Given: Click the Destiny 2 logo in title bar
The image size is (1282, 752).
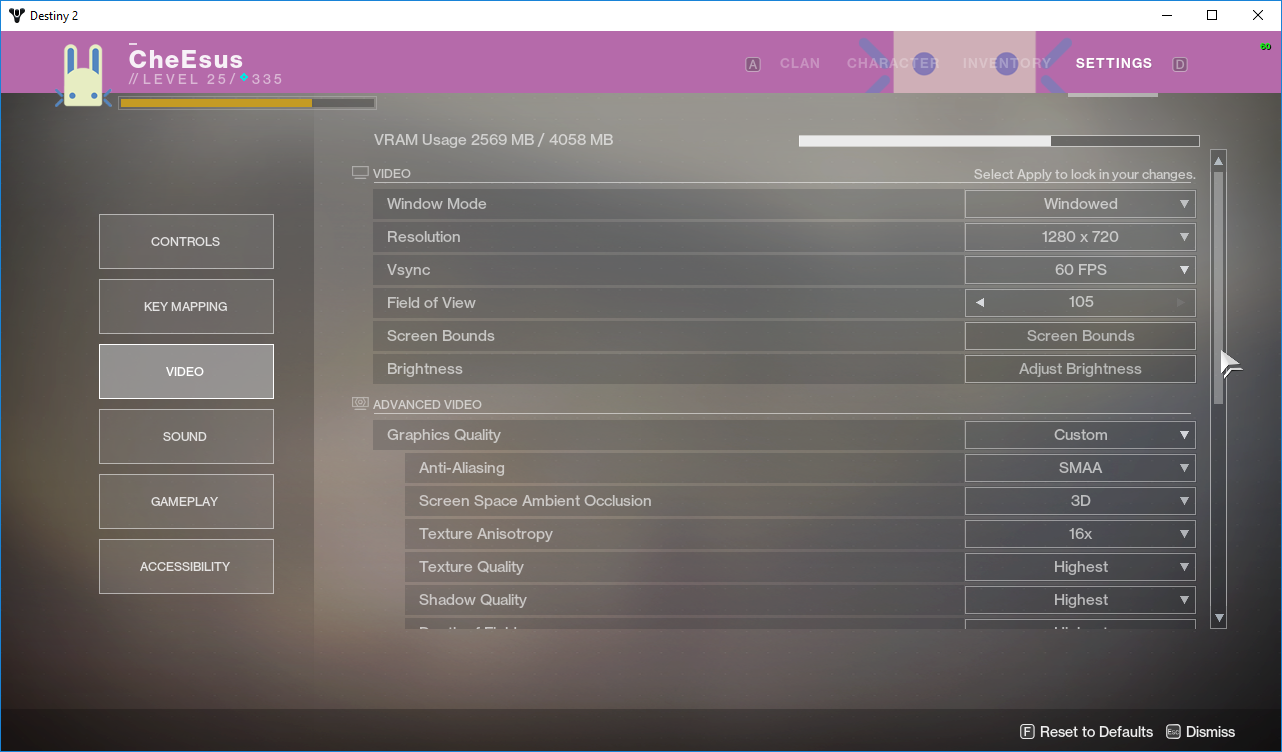Looking at the screenshot, I should [15, 15].
